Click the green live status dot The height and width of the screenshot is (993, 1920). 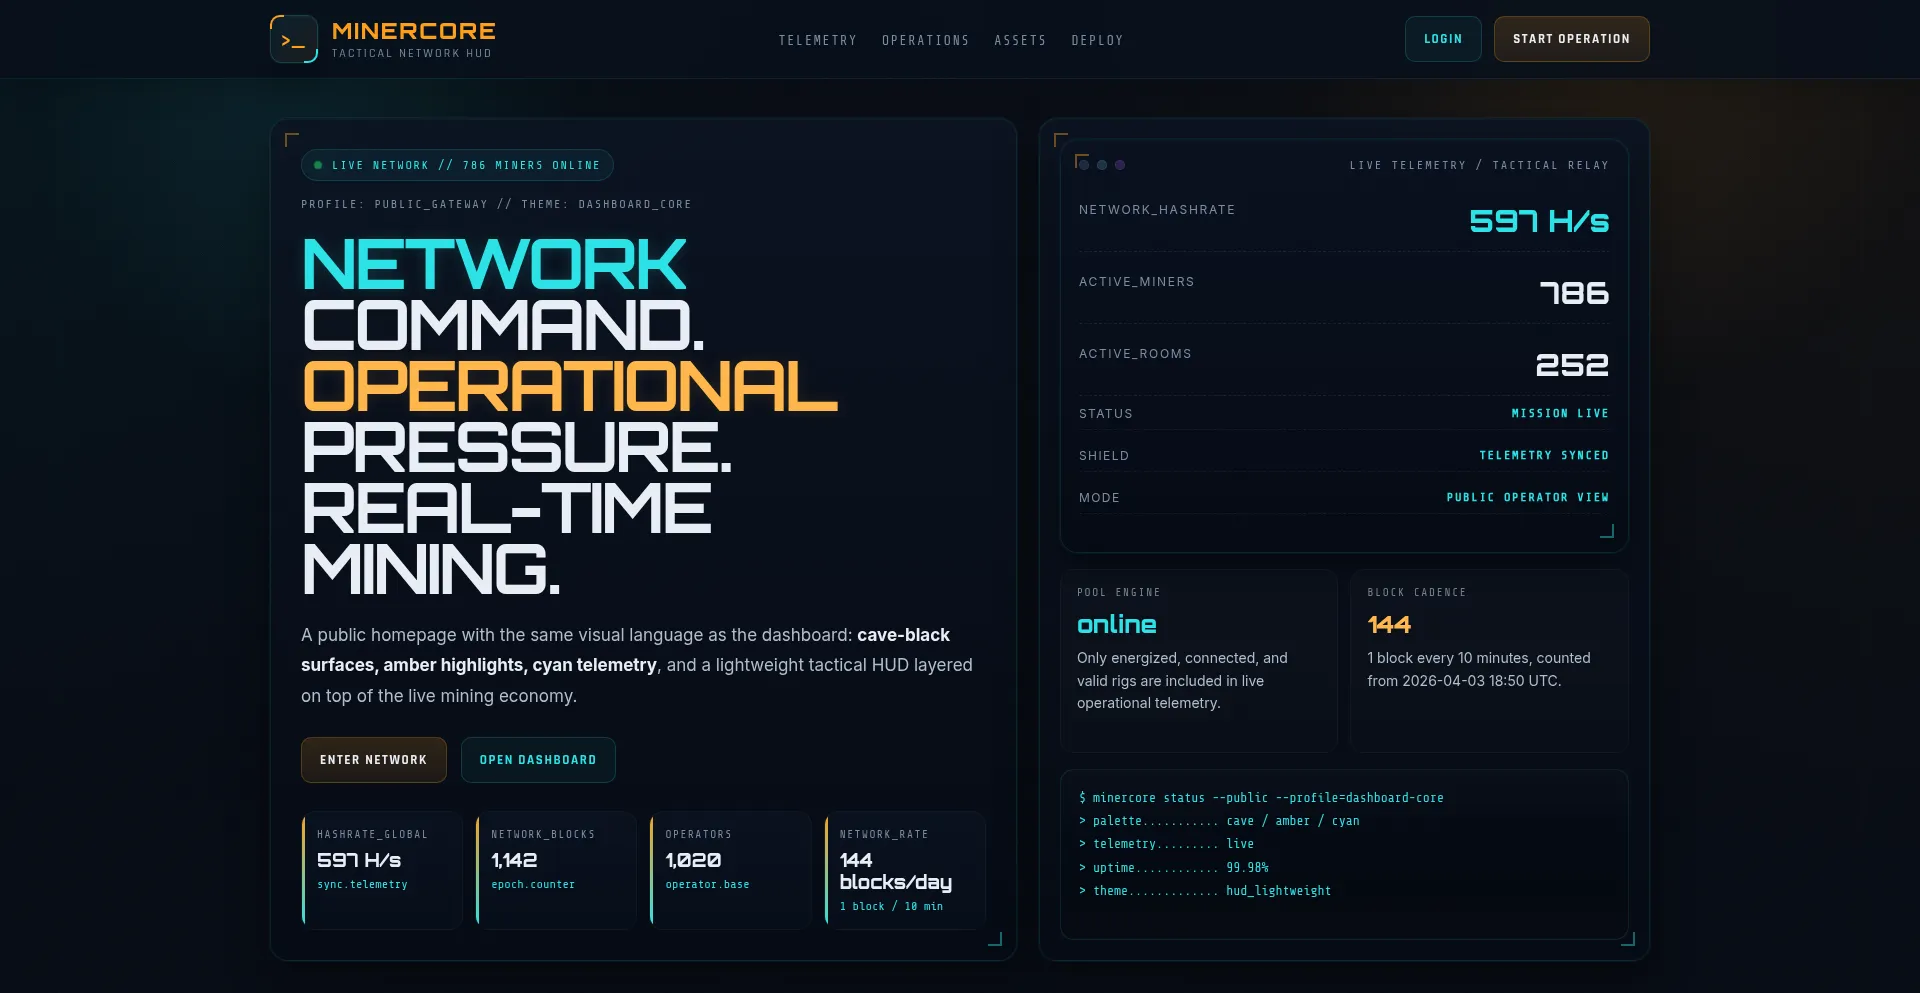tap(318, 165)
